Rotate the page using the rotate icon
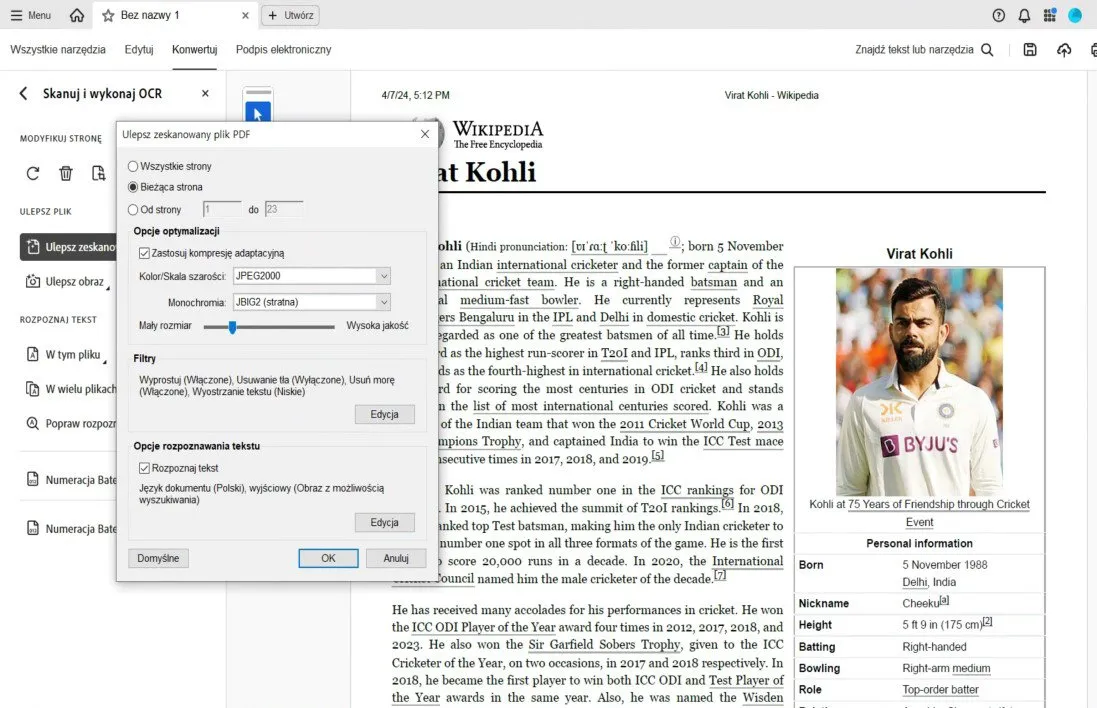1097x708 pixels. click(32, 172)
